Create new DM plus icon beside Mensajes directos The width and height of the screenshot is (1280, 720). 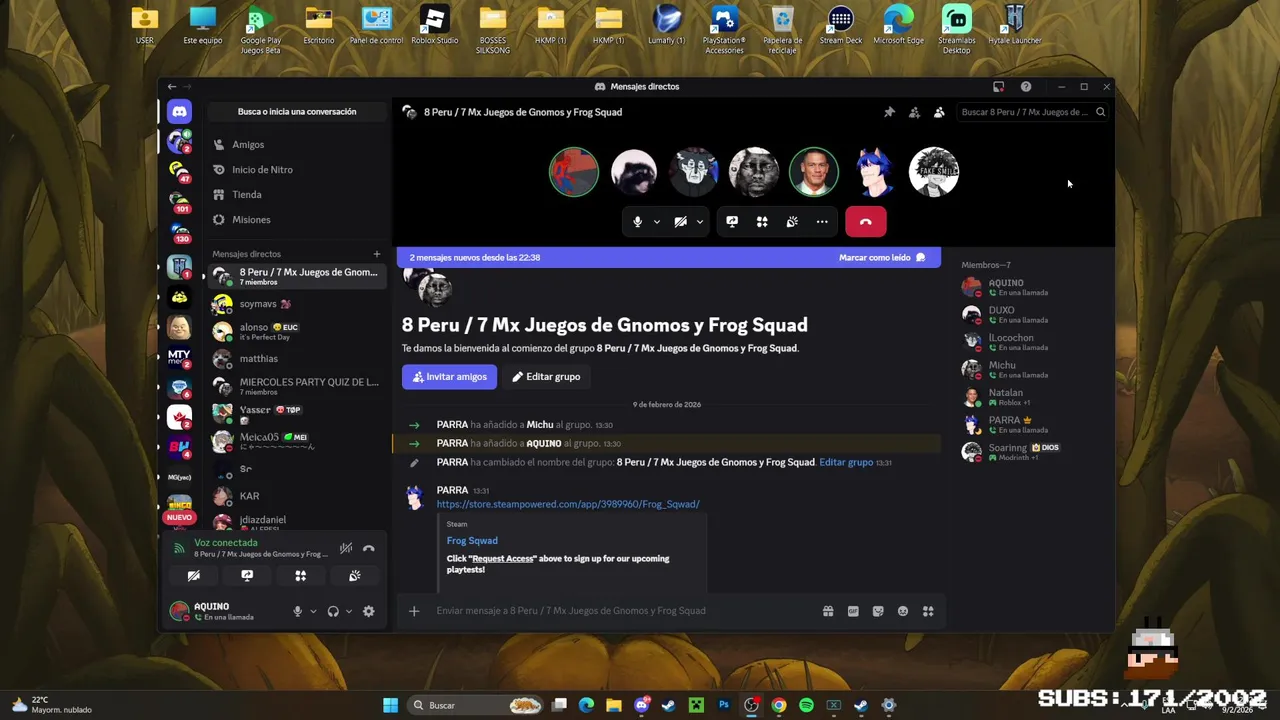[377, 254]
